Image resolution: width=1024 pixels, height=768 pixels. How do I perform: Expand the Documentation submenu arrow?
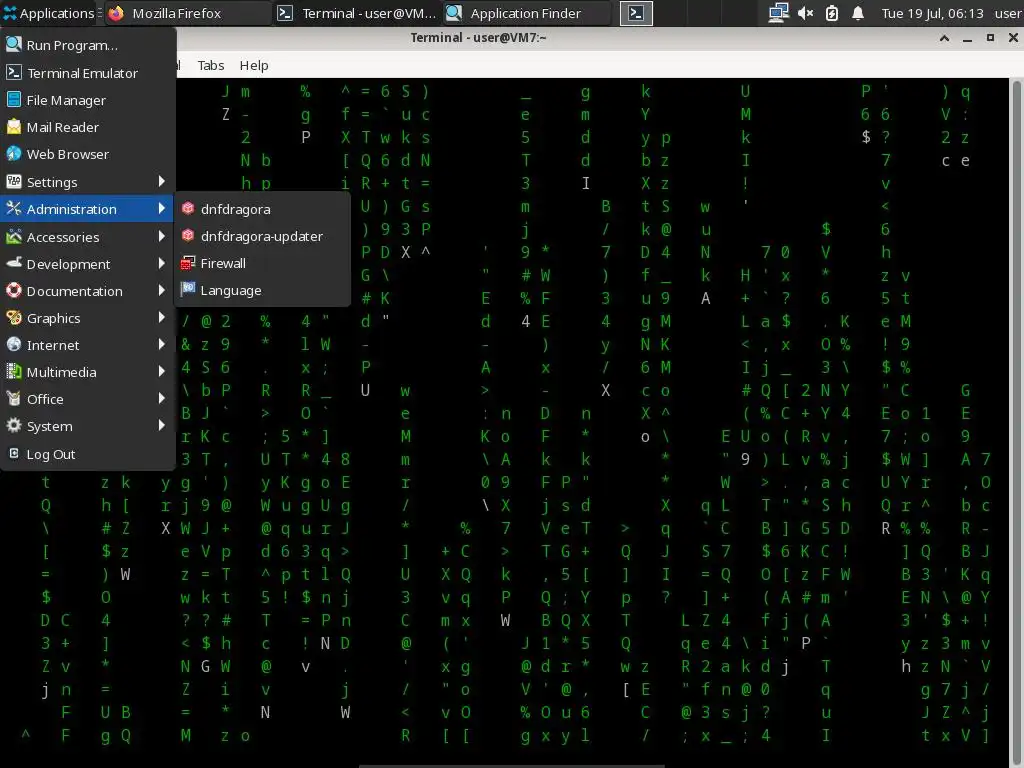161,291
